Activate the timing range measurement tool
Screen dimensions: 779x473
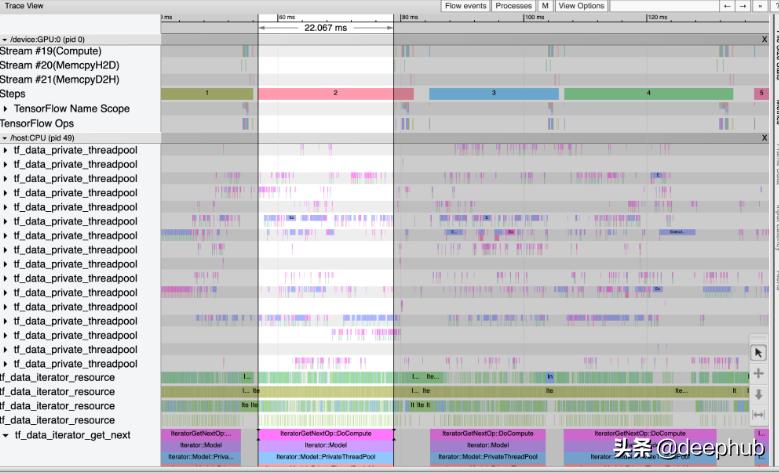pos(758,414)
